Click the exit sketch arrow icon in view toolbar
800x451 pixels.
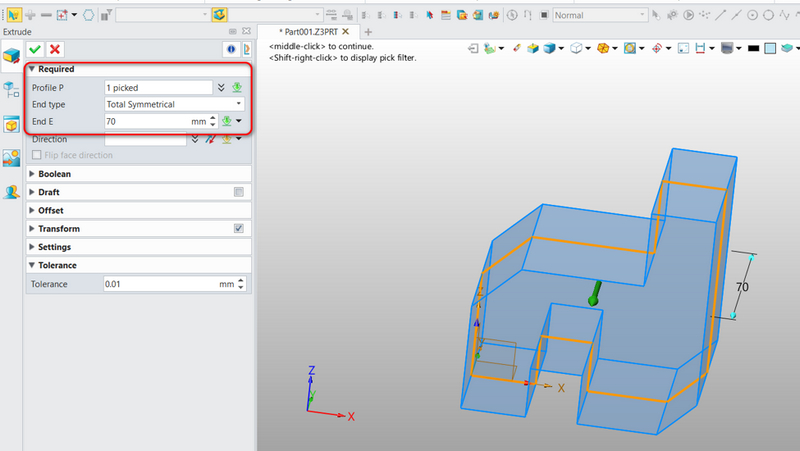(x=473, y=48)
